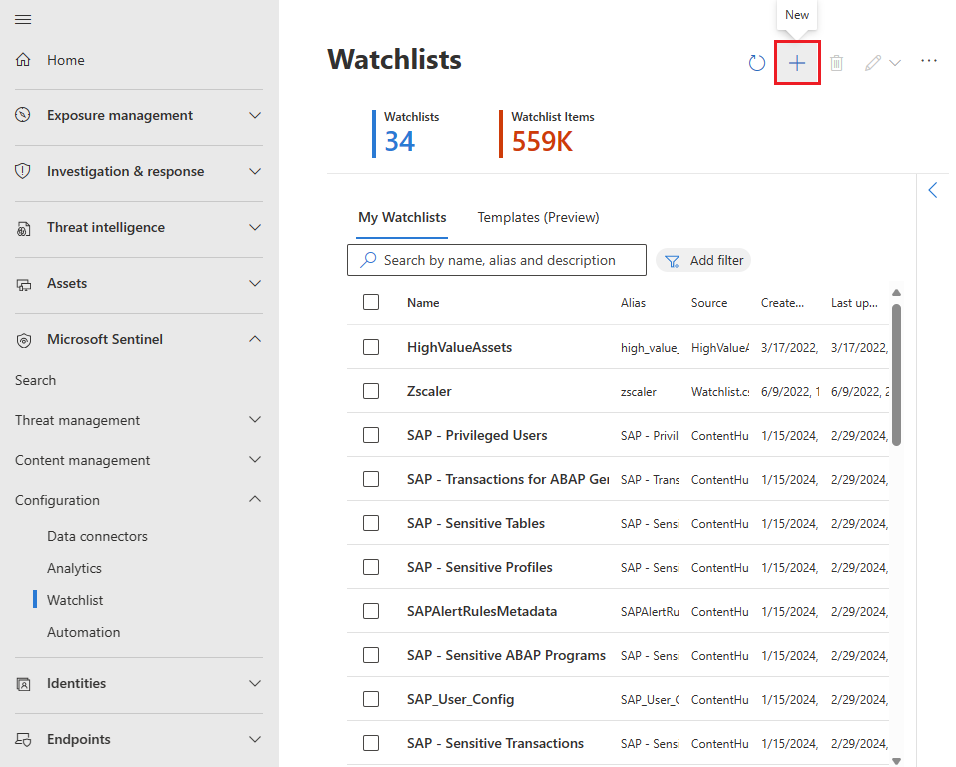Click the New plus icon to add watchlist
Screen dimensions: 956x767
coord(797,62)
